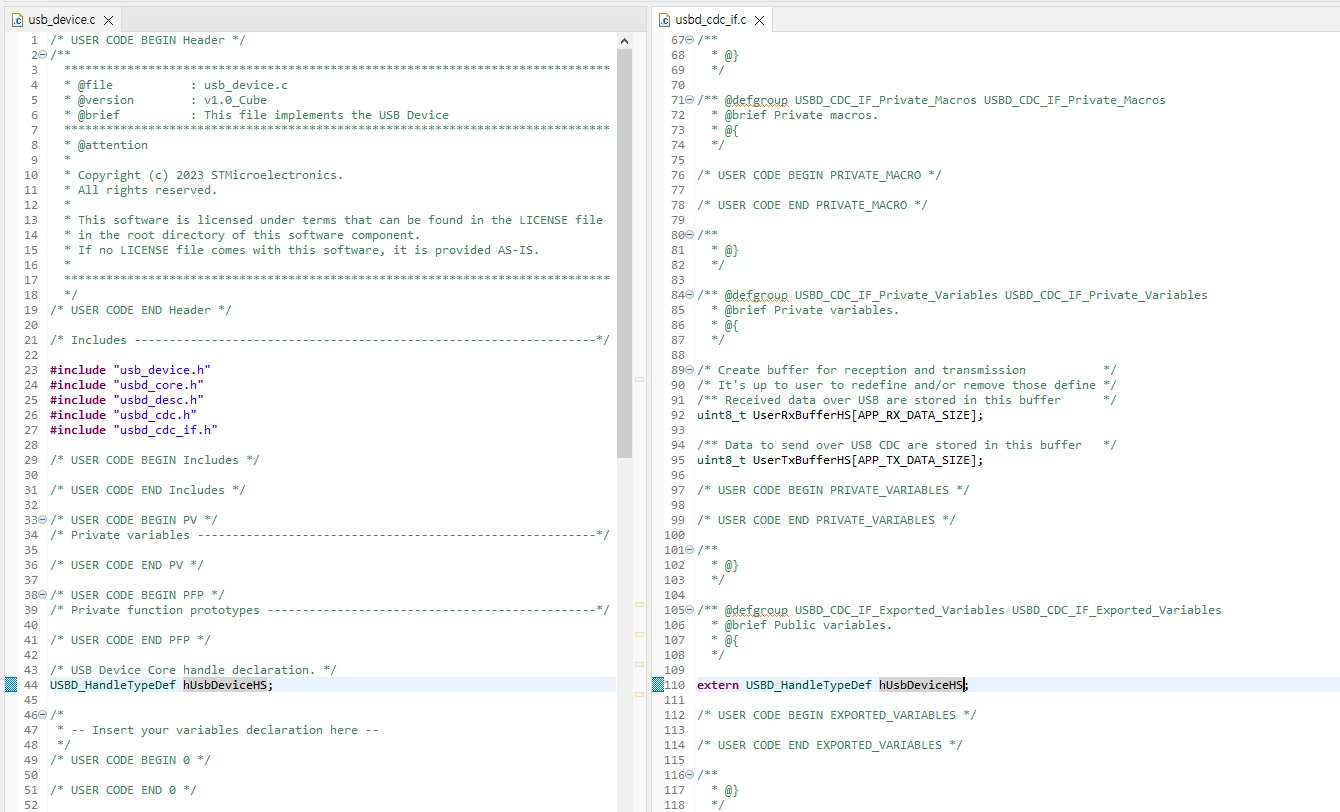Click the "Insert your variables declaration here" comment
The image size is (1340, 812).
218,730
